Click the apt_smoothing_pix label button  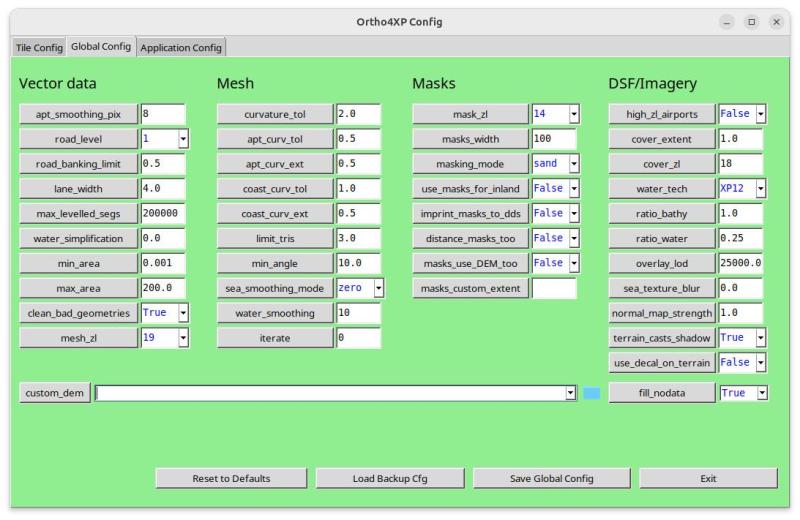[x=78, y=114]
